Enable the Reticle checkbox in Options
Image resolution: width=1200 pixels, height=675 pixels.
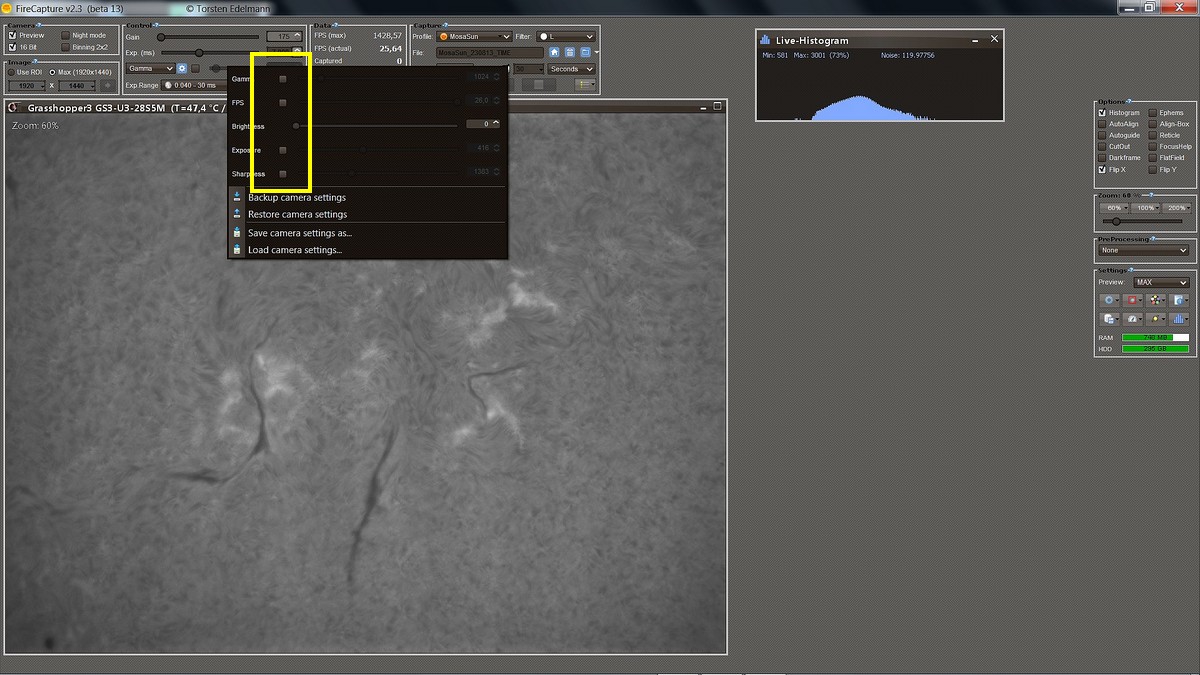click(1153, 135)
